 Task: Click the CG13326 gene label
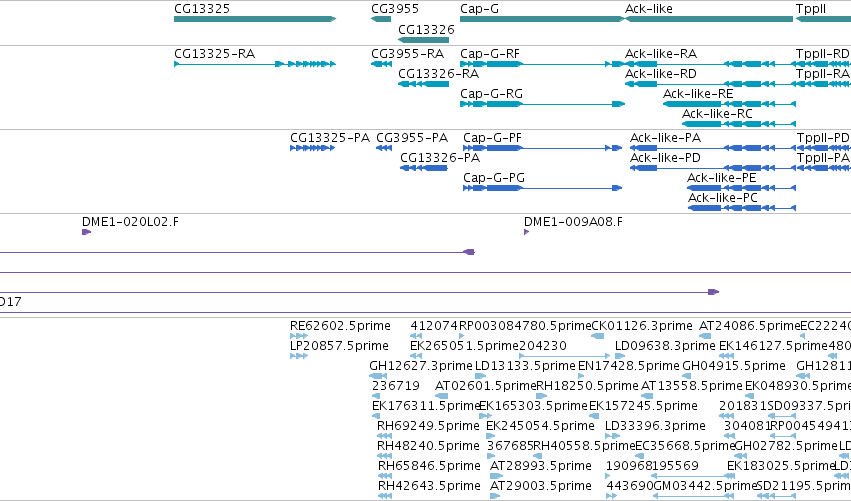coord(426,30)
